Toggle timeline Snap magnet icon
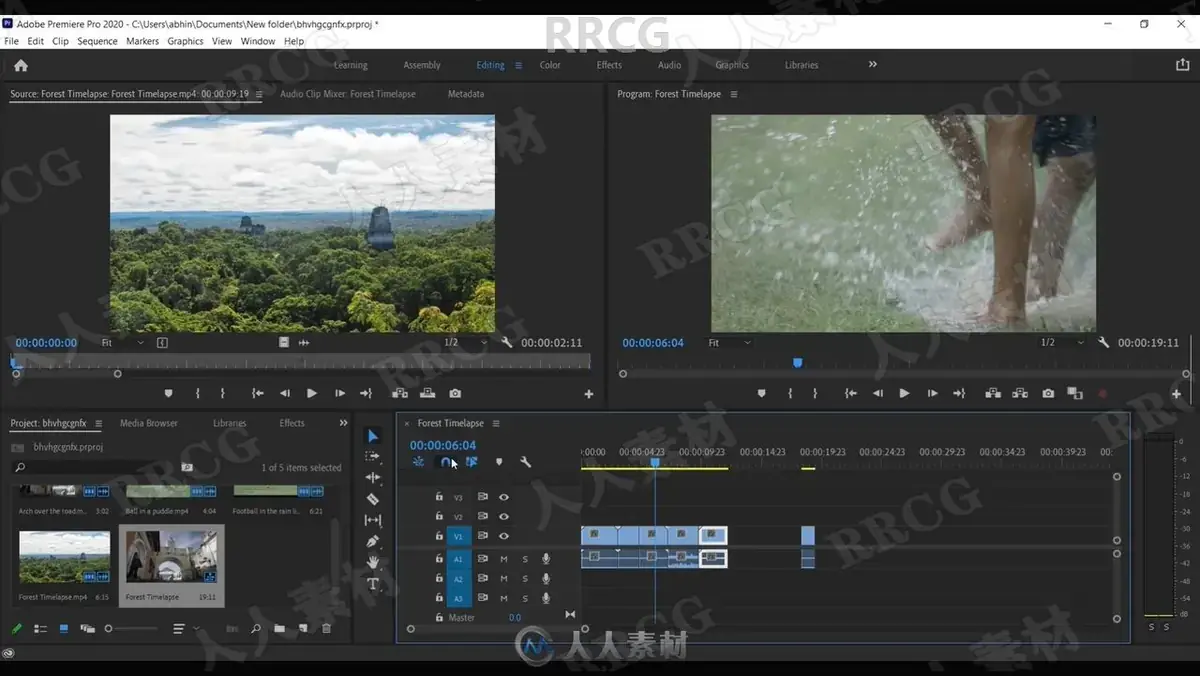The height and width of the screenshot is (676, 1200). click(x=446, y=462)
